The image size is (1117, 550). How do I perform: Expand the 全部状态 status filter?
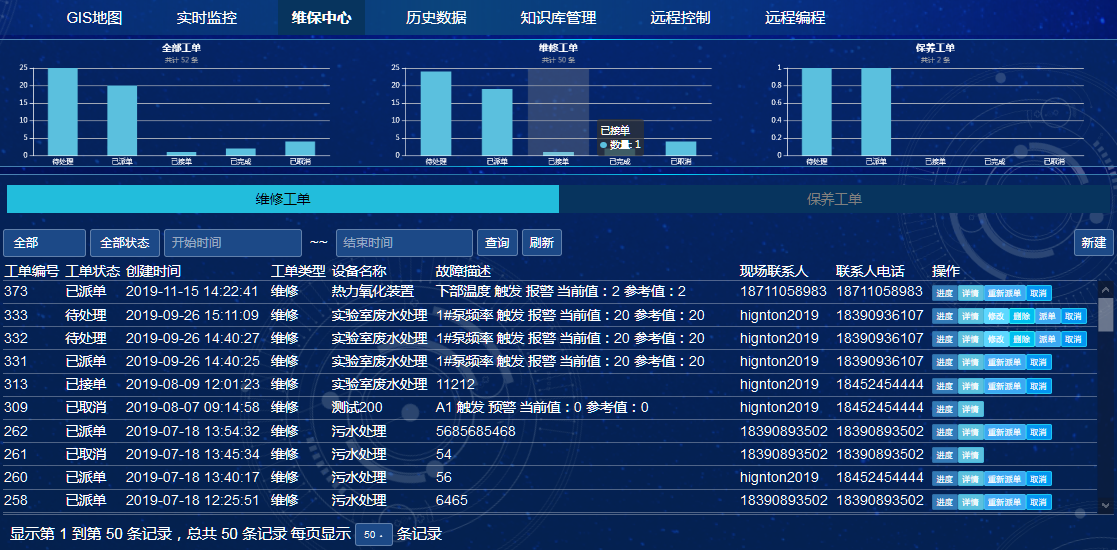(x=125, y=243)
